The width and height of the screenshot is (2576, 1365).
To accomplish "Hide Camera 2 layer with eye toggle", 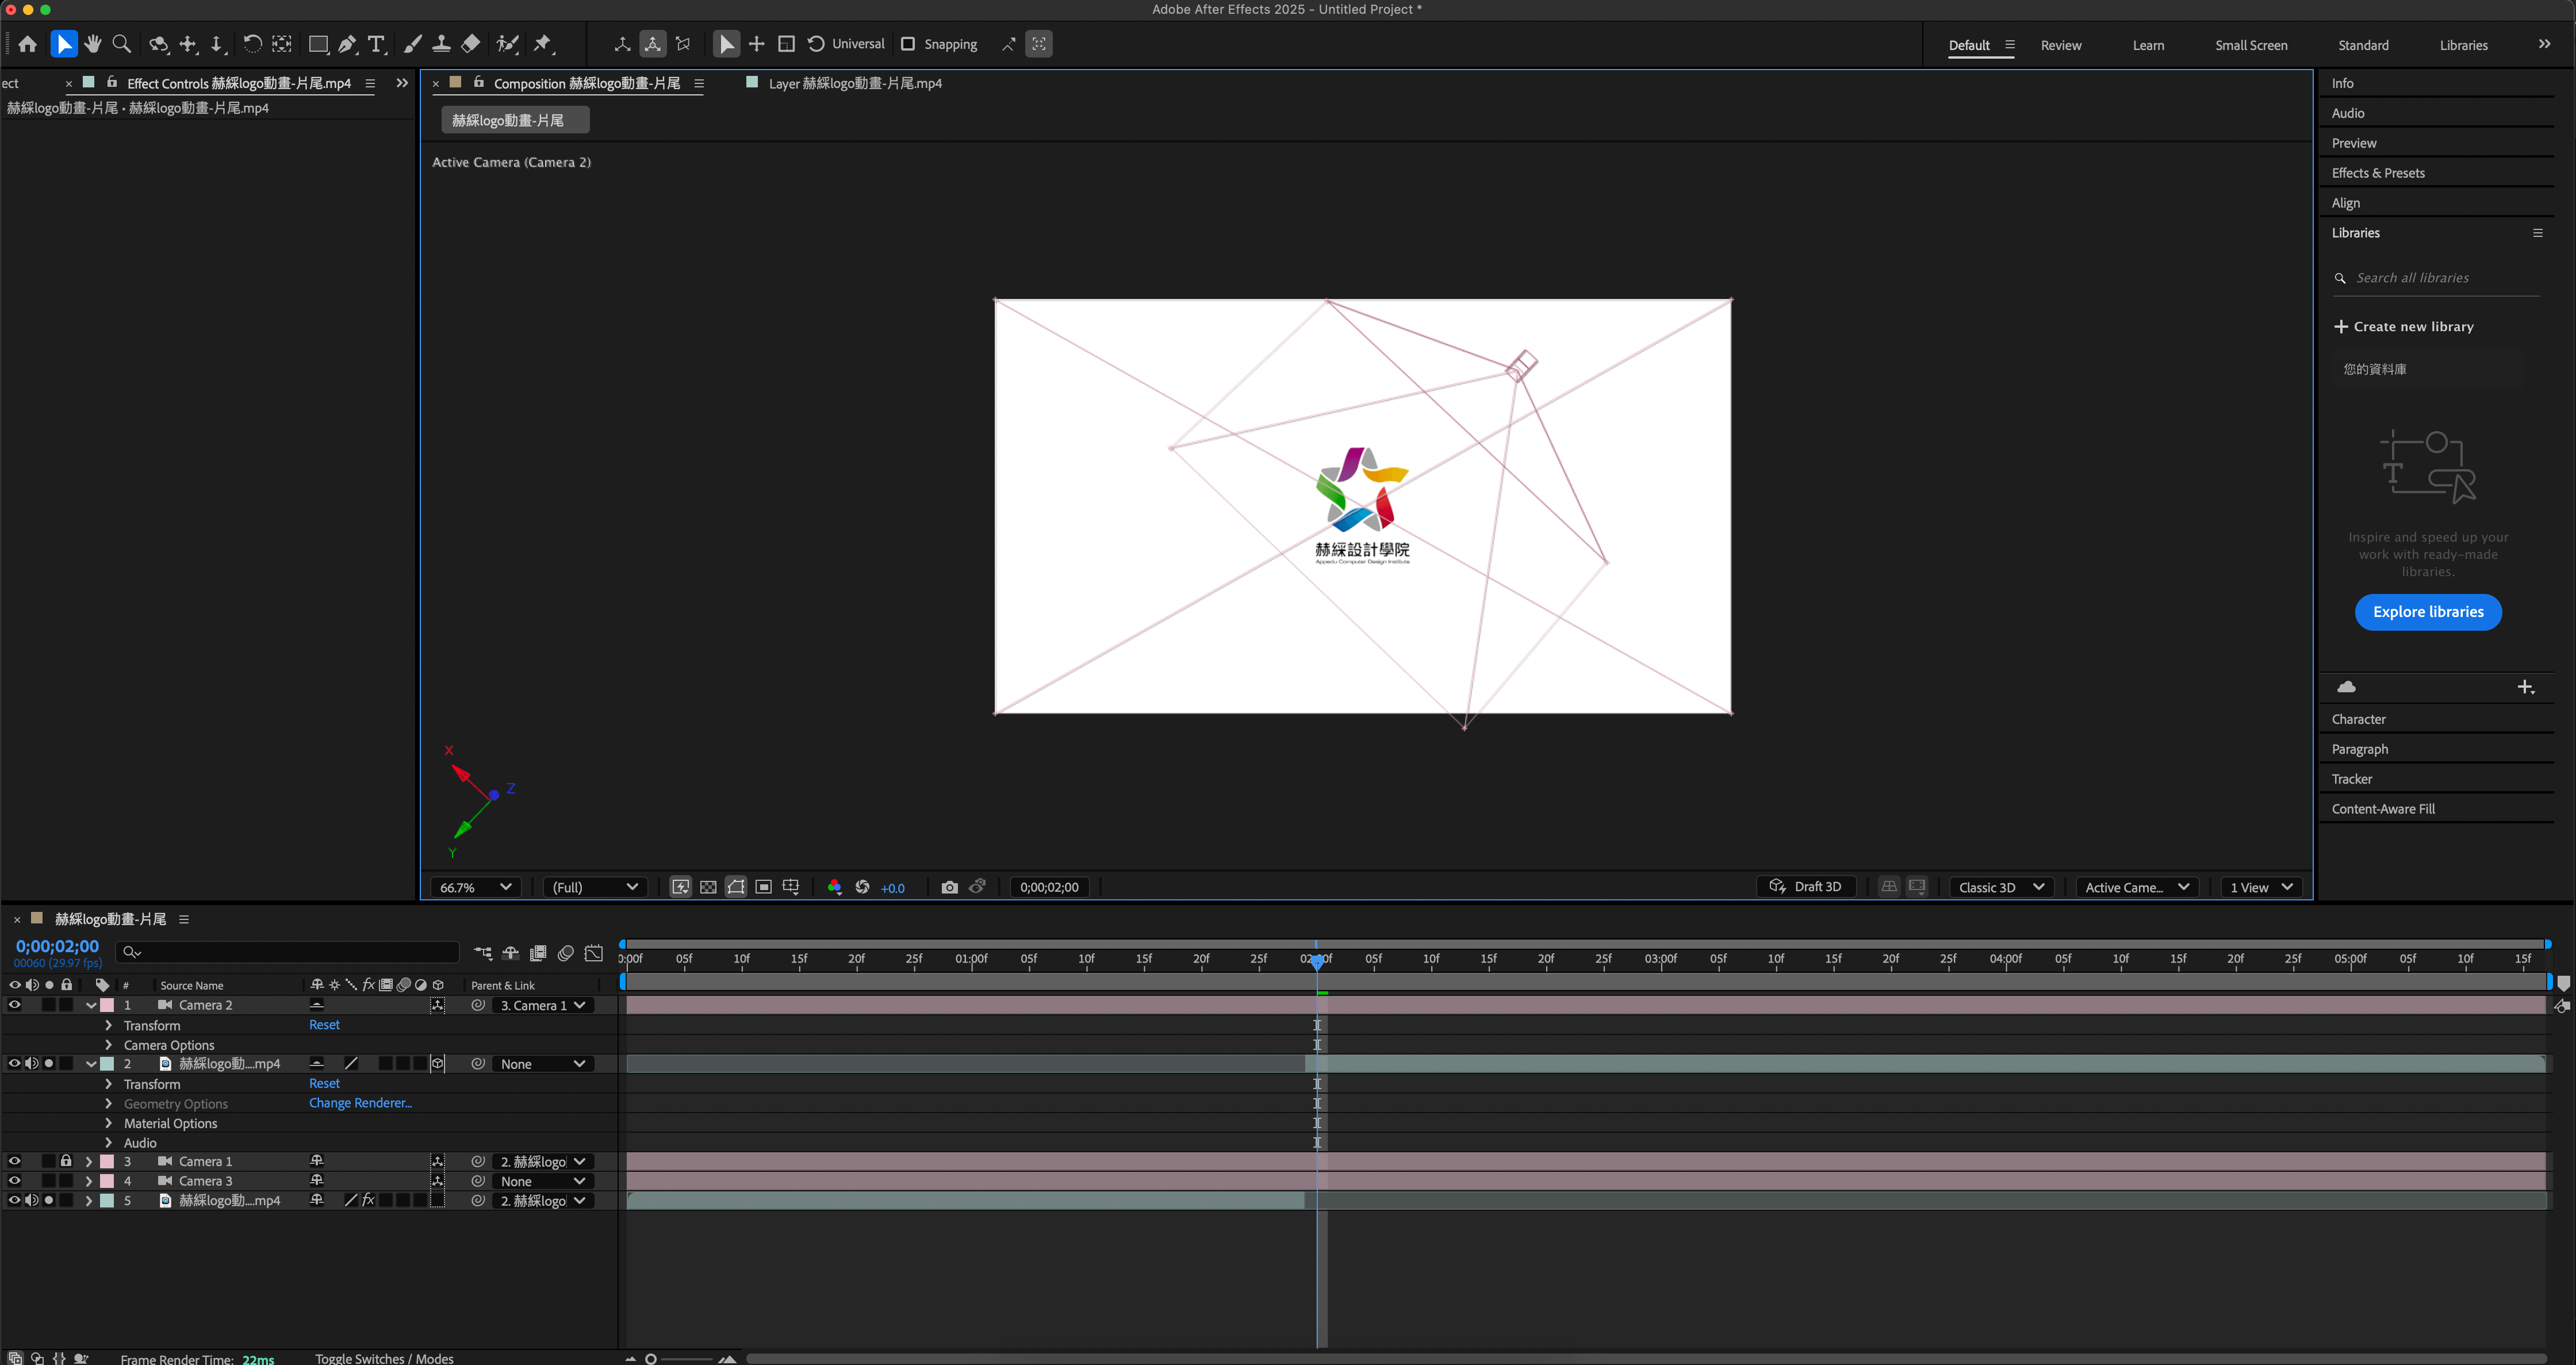I will [14, 1005].
